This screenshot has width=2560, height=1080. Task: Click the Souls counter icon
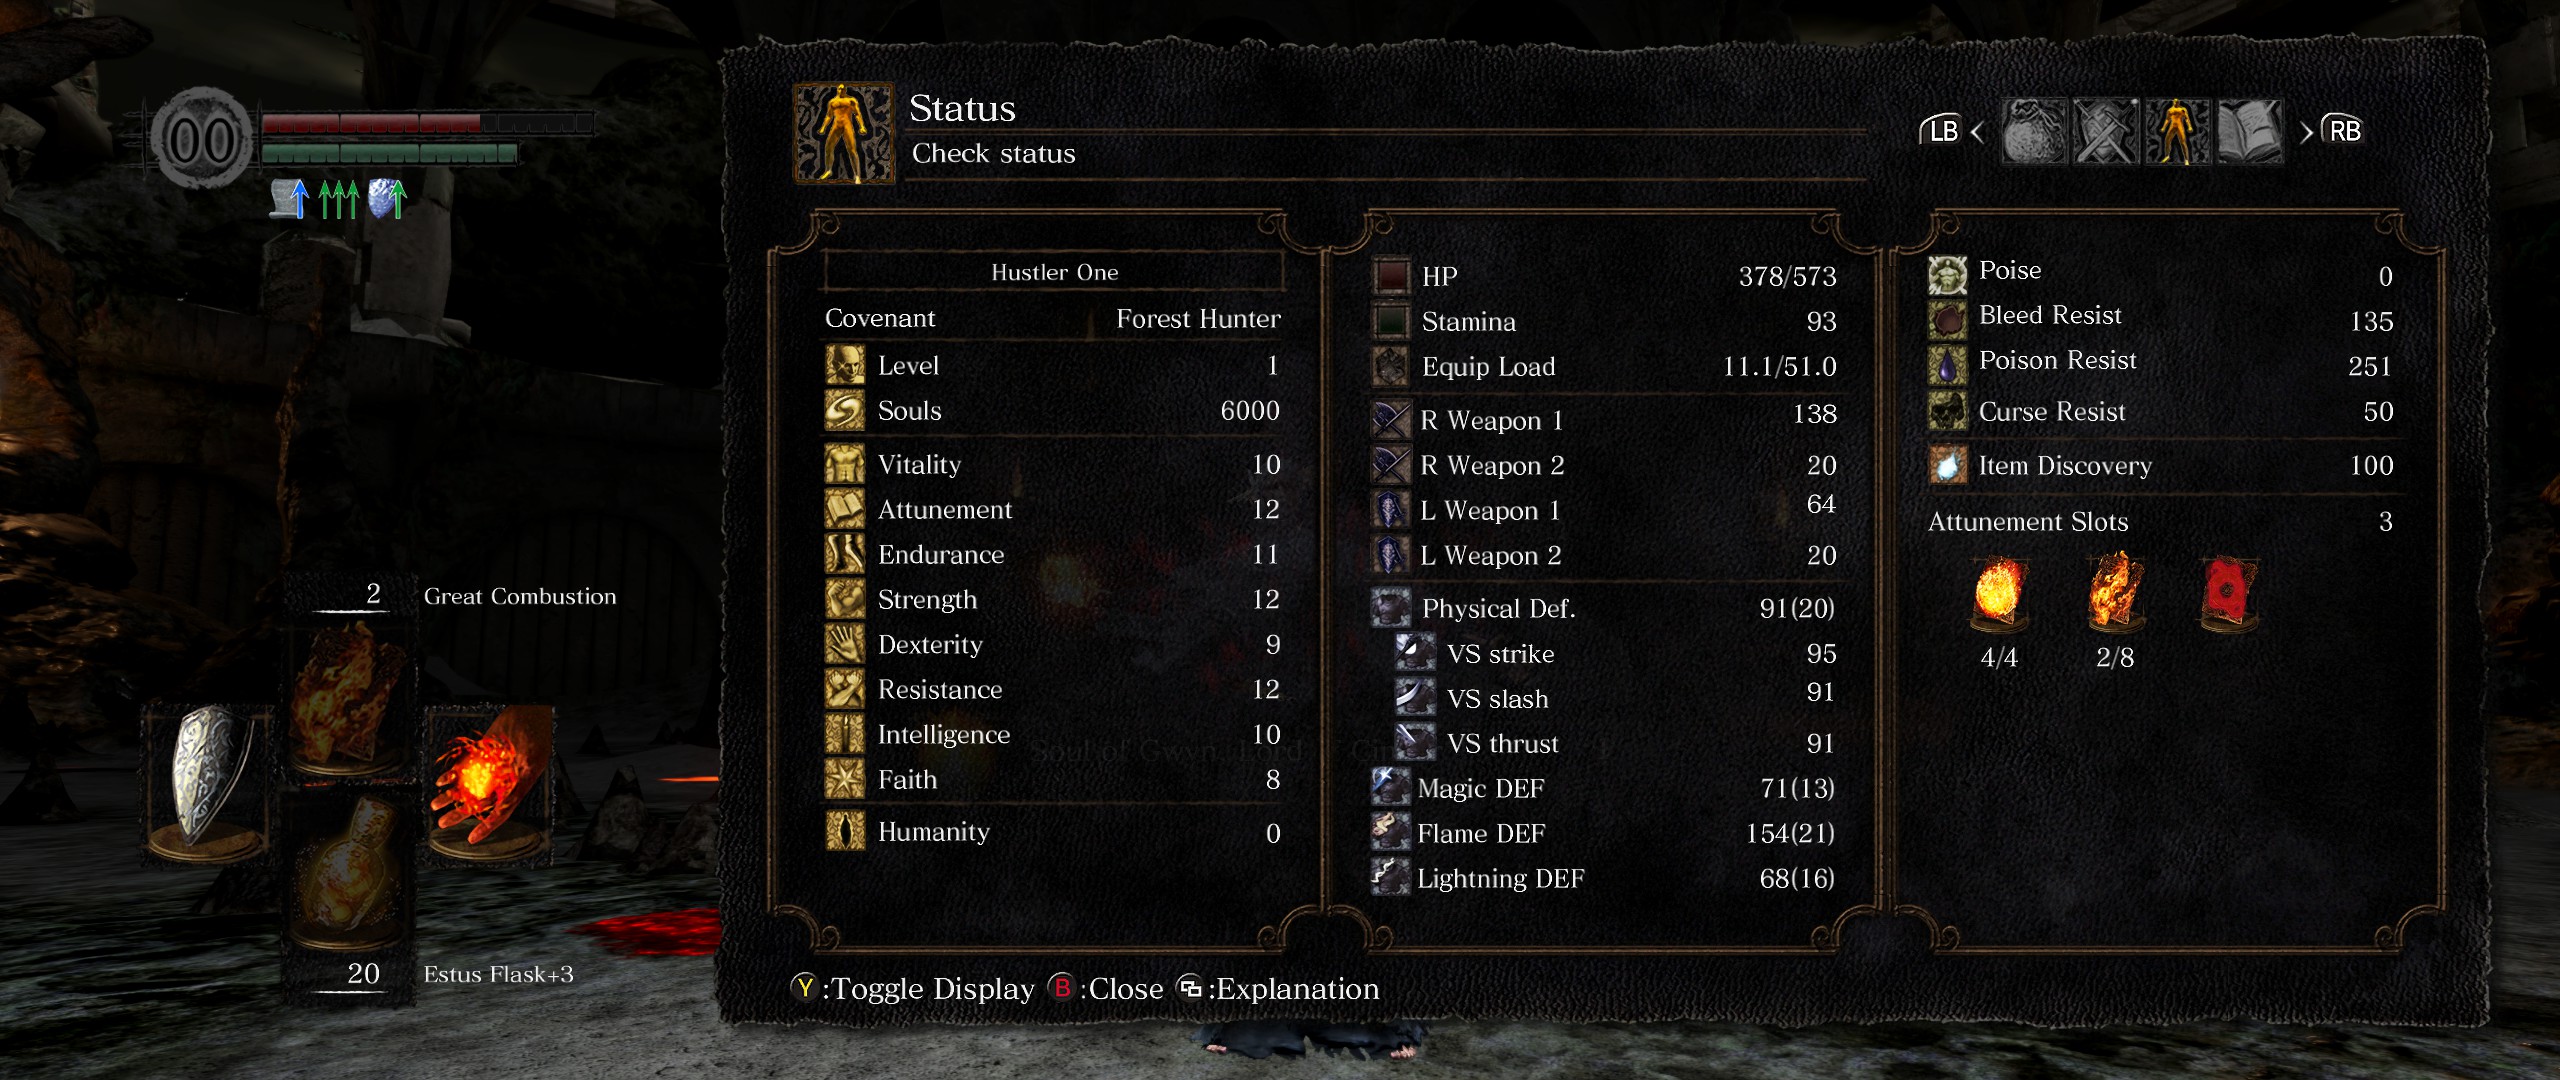[x=845, y=410]
